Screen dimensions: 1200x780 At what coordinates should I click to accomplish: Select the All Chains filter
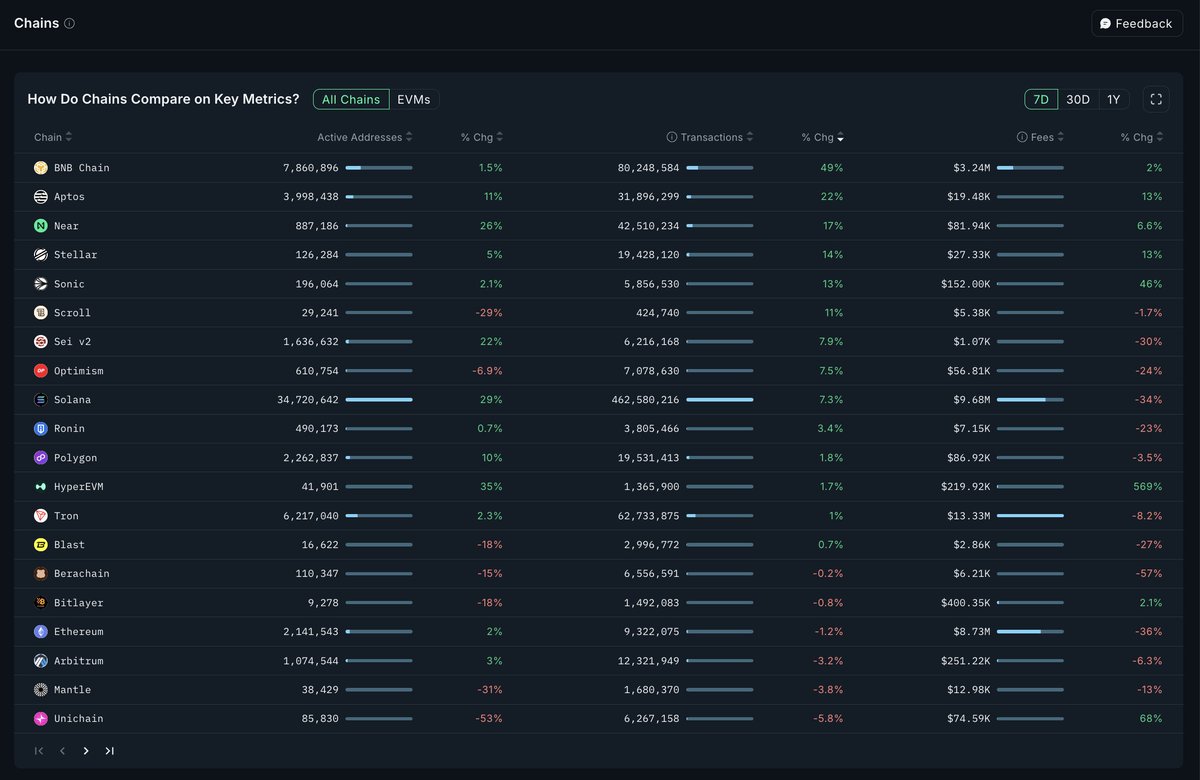[351, 99]
